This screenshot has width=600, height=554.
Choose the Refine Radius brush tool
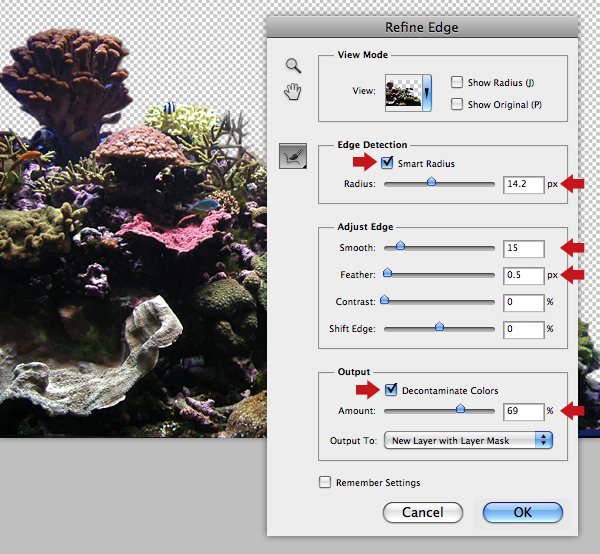293,156
